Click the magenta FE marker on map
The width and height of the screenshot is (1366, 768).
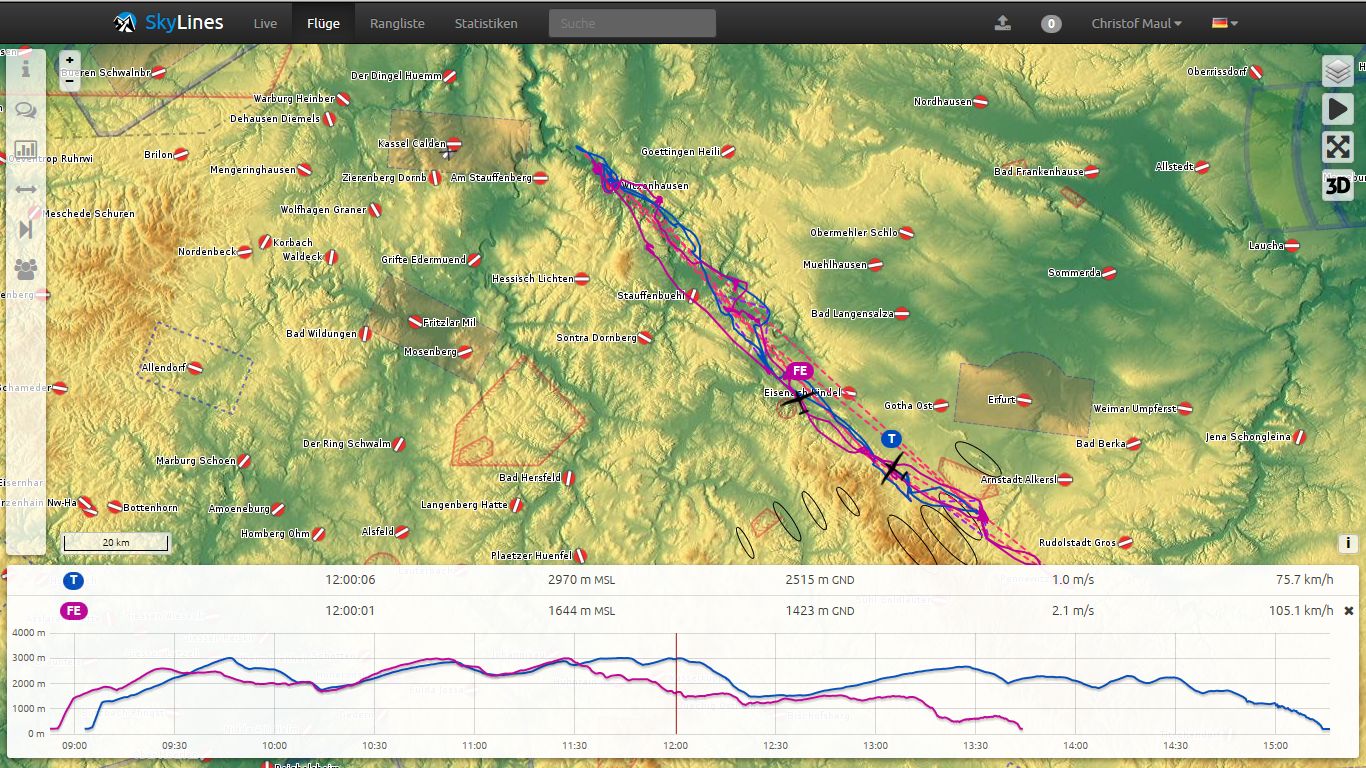[799, 371]
